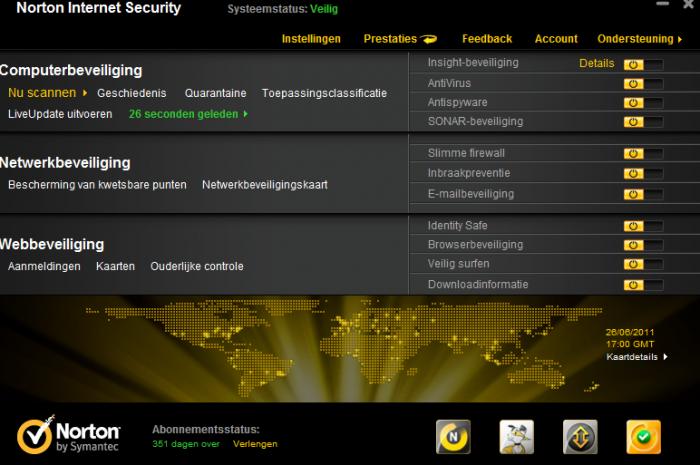
Task: Open Account menu
Action: (556, 39)
